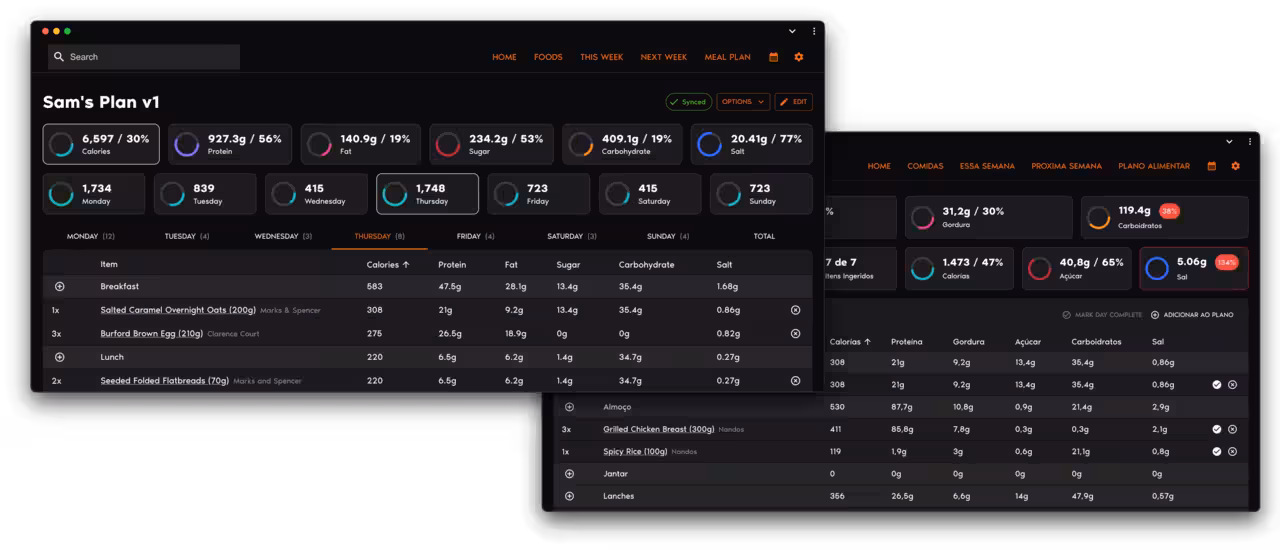This screenshot has height=550, width=1280.
Task: Click the magnifier icon in the Search box
Action: pyautogui.click(x=59, y=57)
